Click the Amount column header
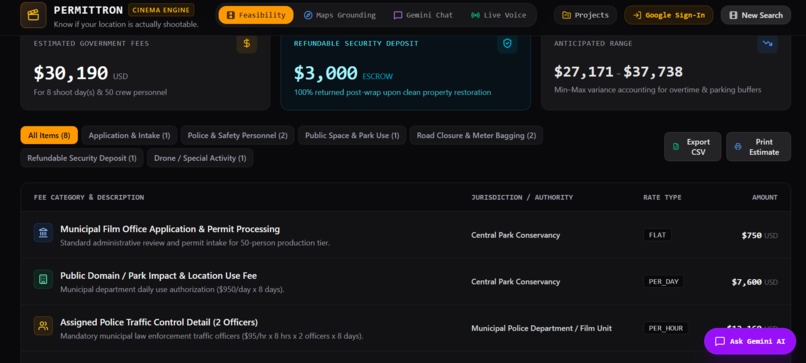Viewport: 806px width, 363px height. [x=764, y=197]
